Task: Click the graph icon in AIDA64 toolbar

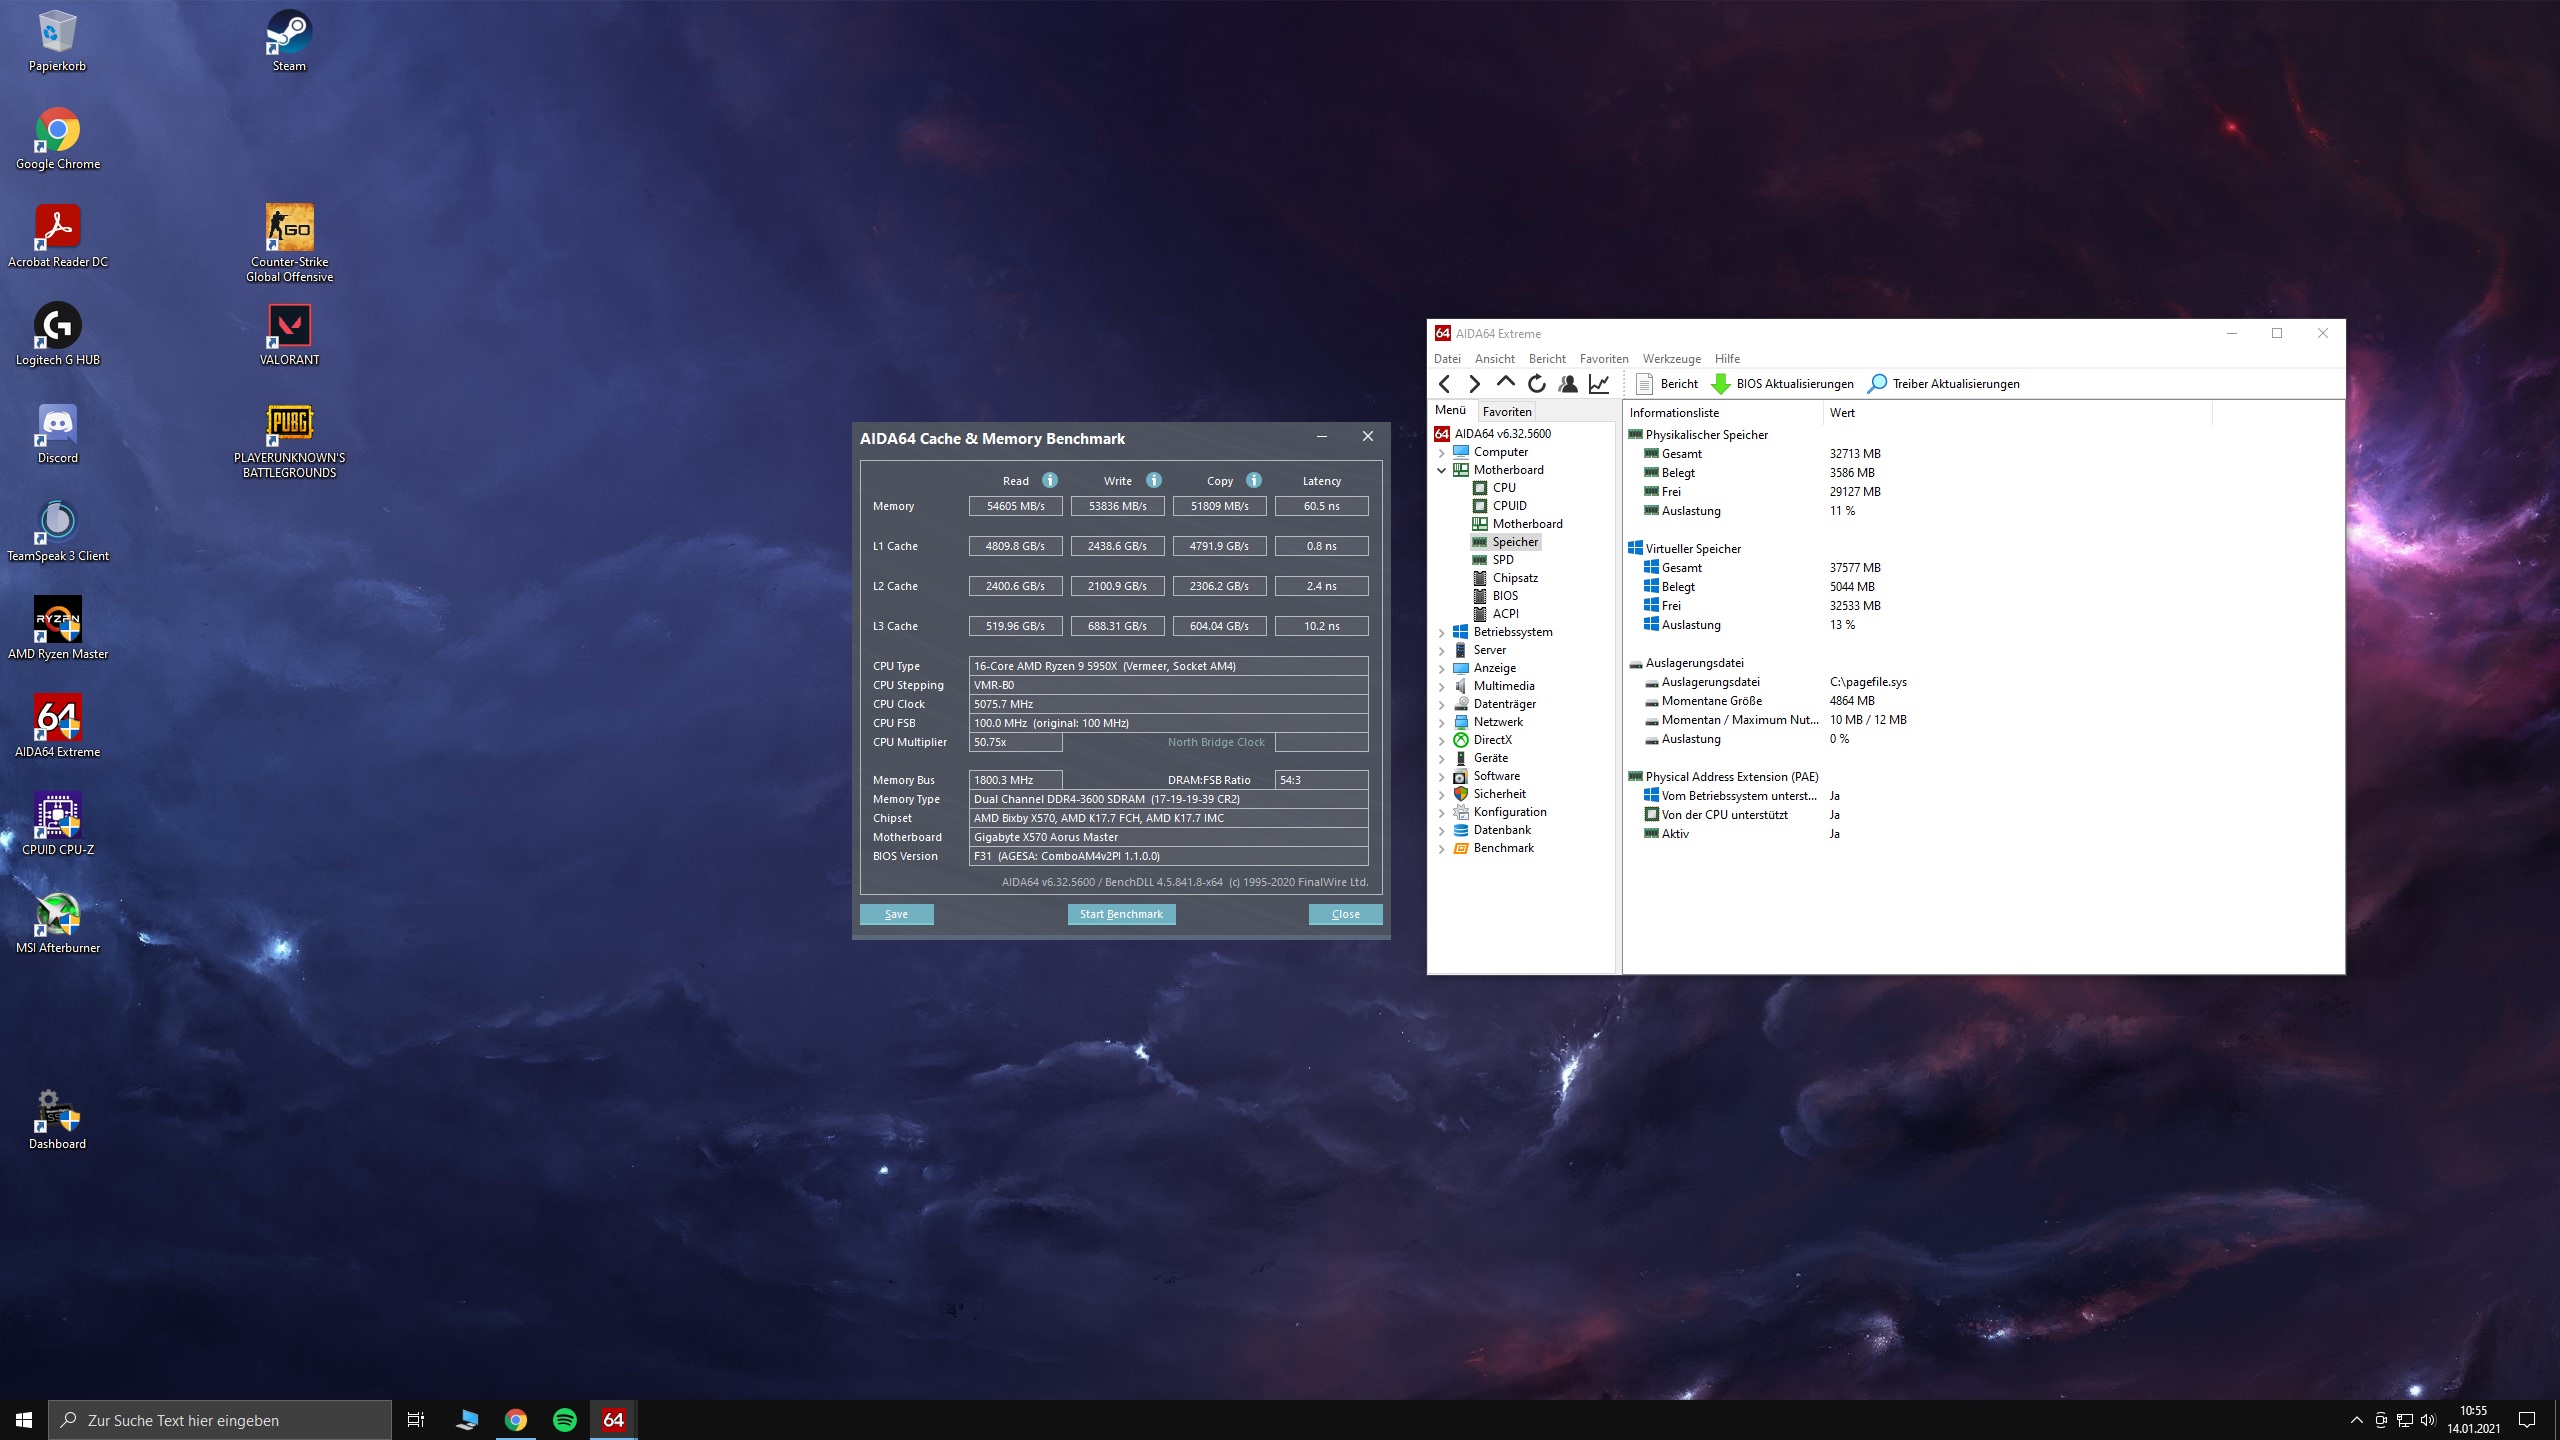Action: (x=1599, y=384)
